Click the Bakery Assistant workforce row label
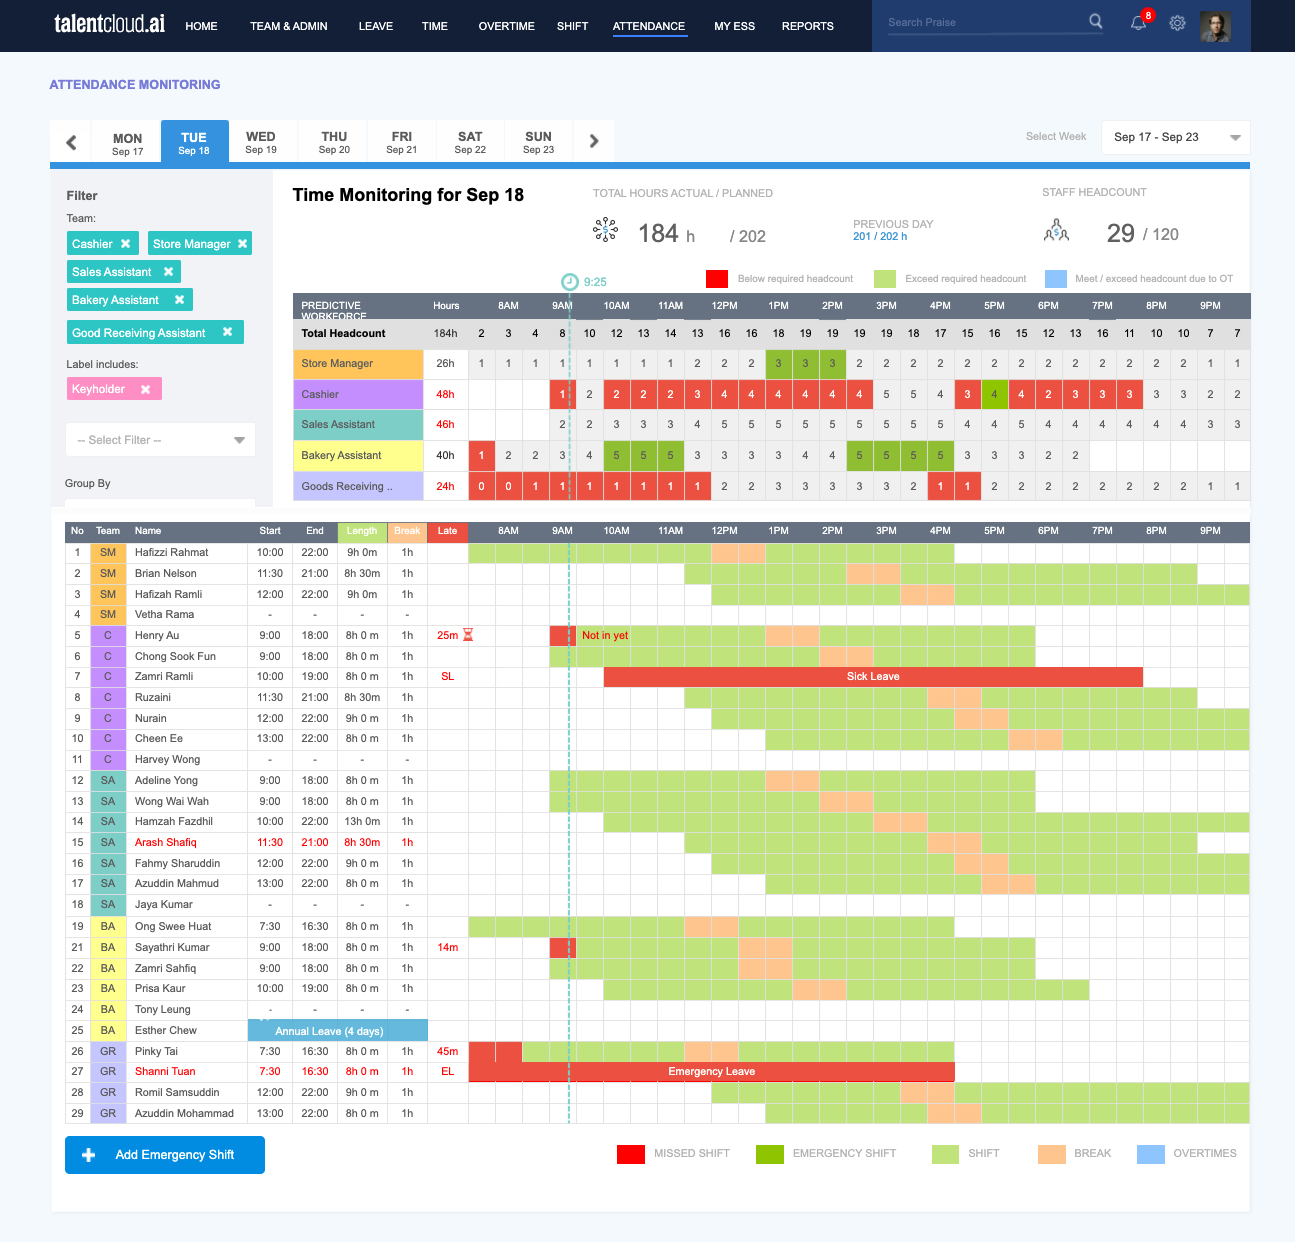The height and width of the screenshot is (1242, 1295). point(358,456)
